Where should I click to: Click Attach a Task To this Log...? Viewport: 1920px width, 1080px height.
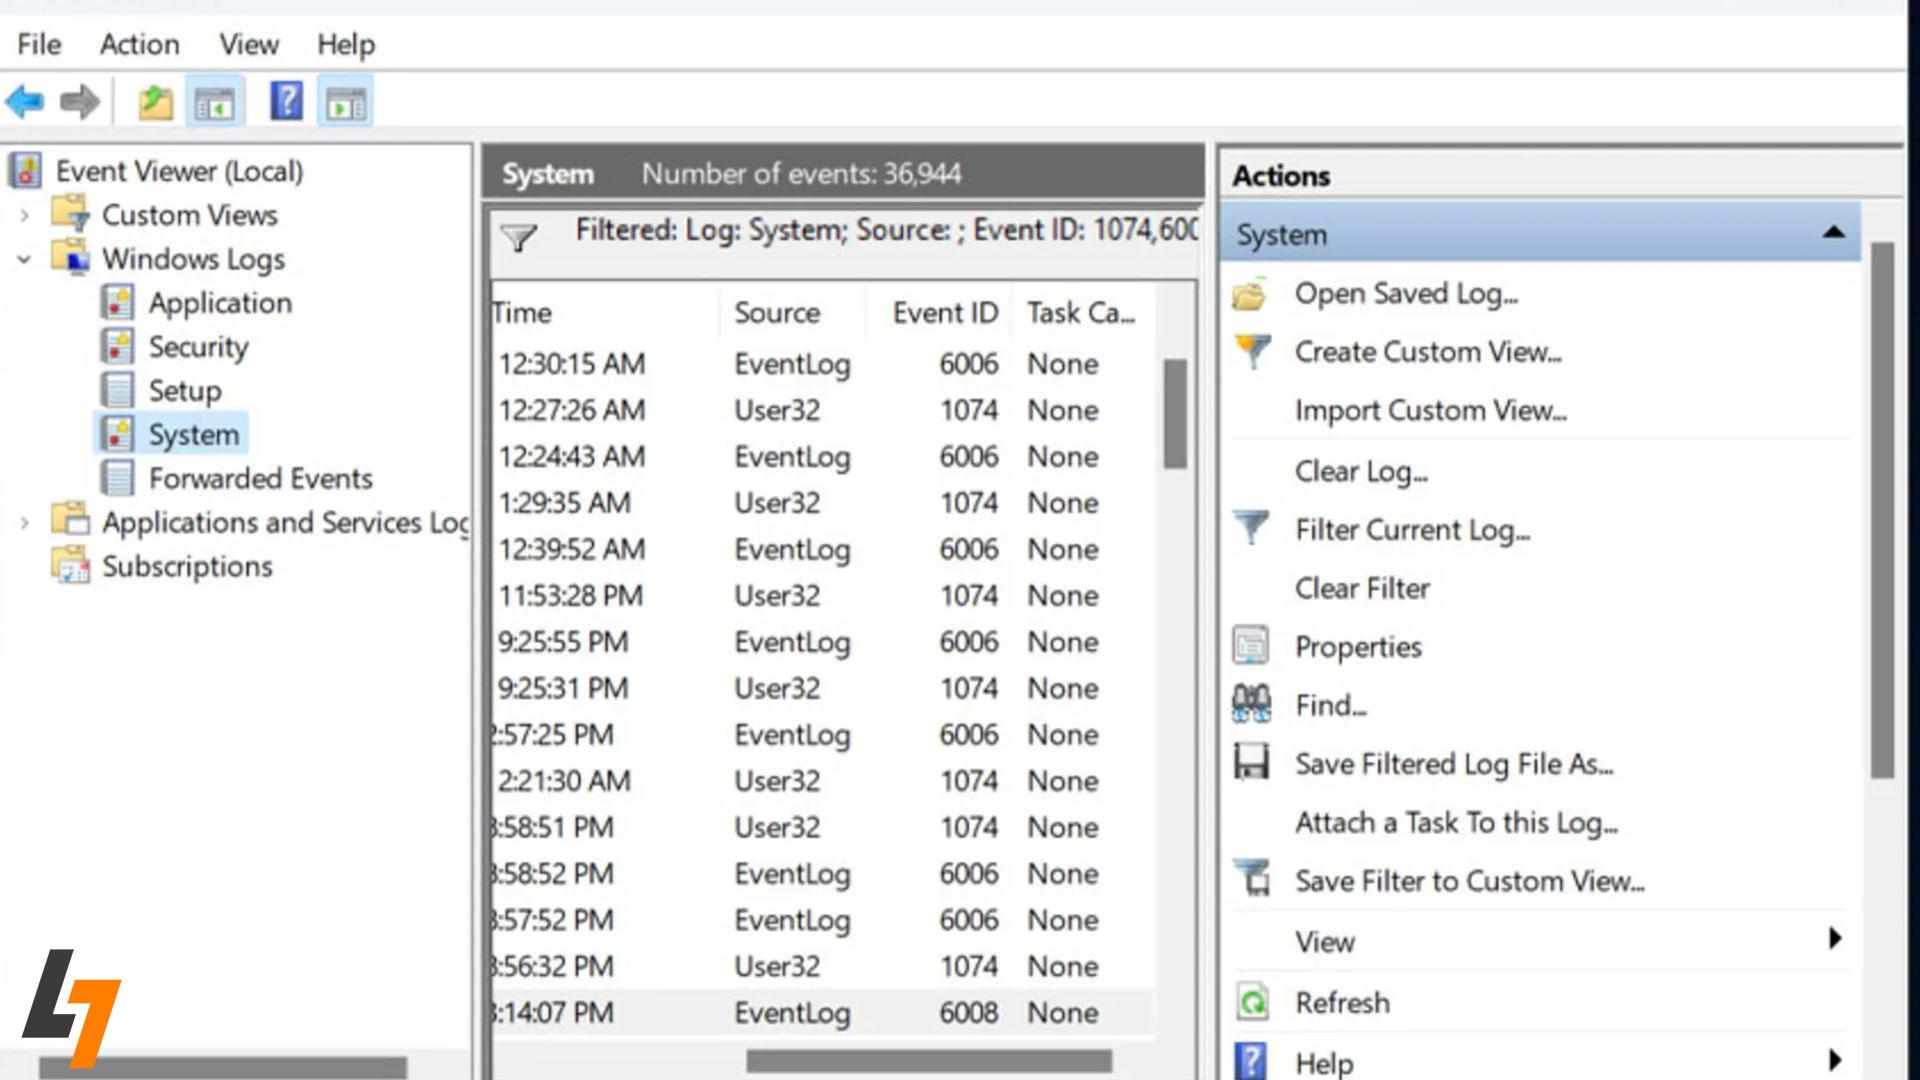tap(1456, 822)
